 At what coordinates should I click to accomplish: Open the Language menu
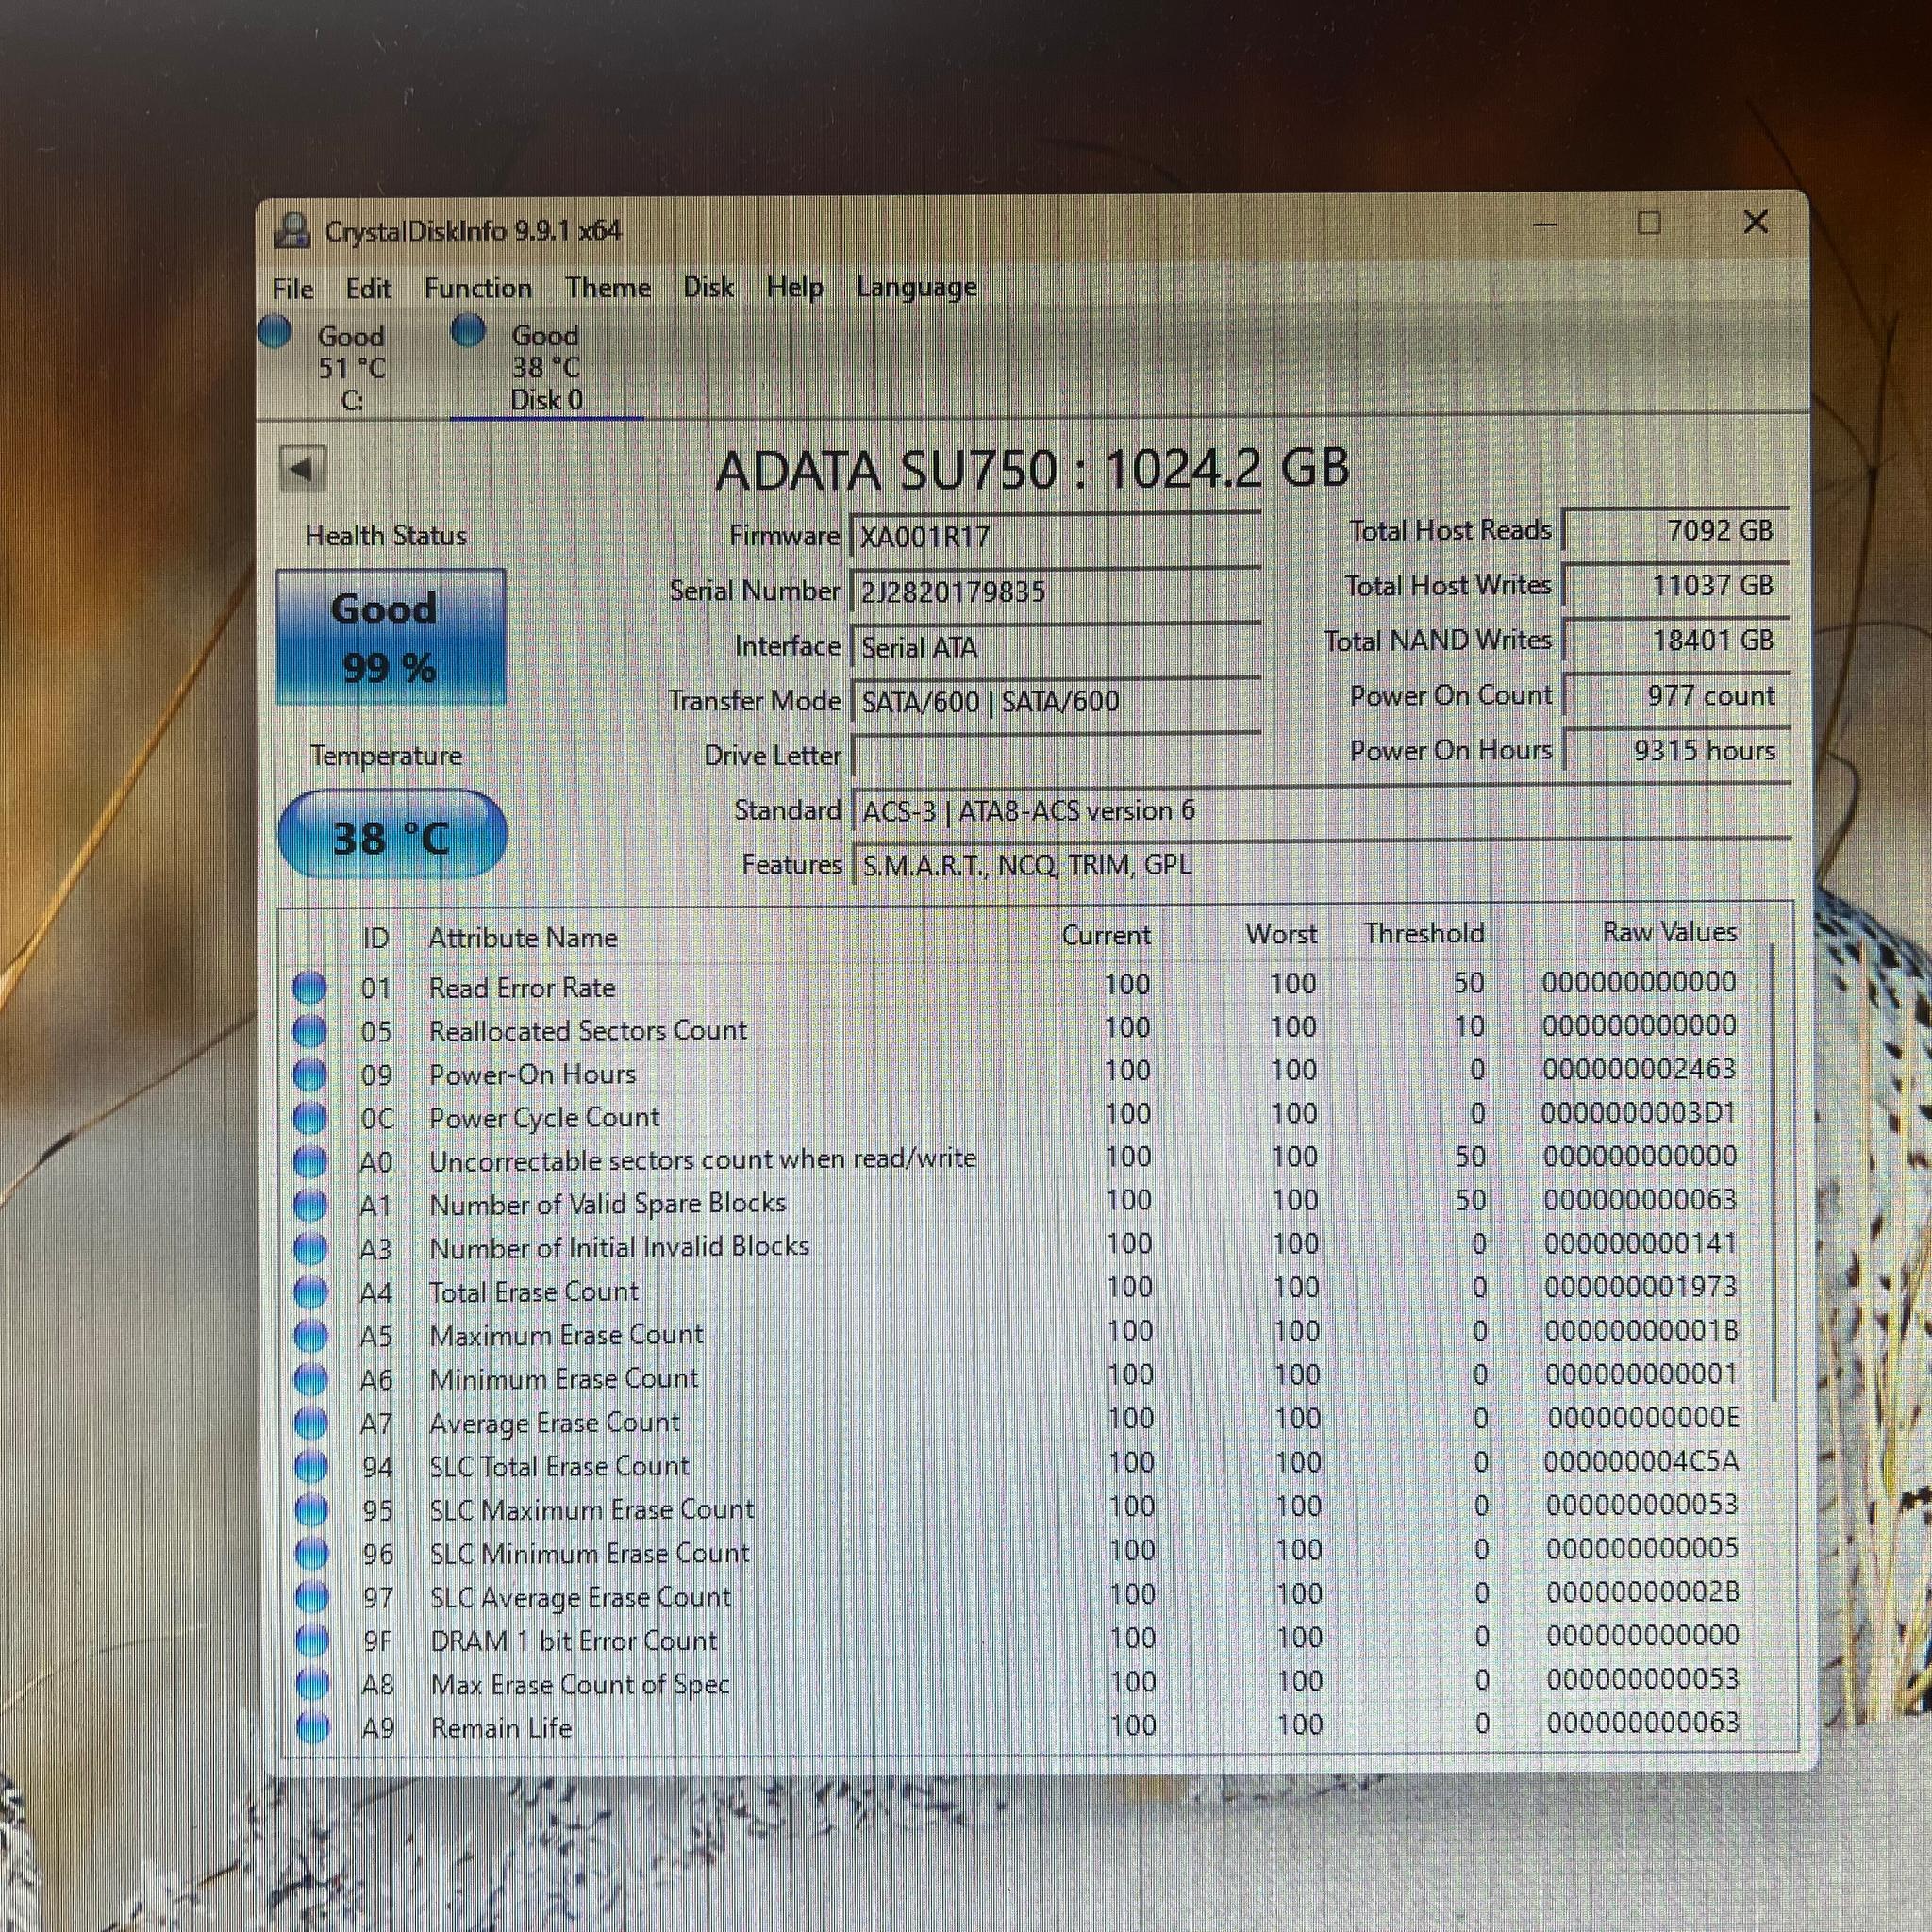(916, 287)
